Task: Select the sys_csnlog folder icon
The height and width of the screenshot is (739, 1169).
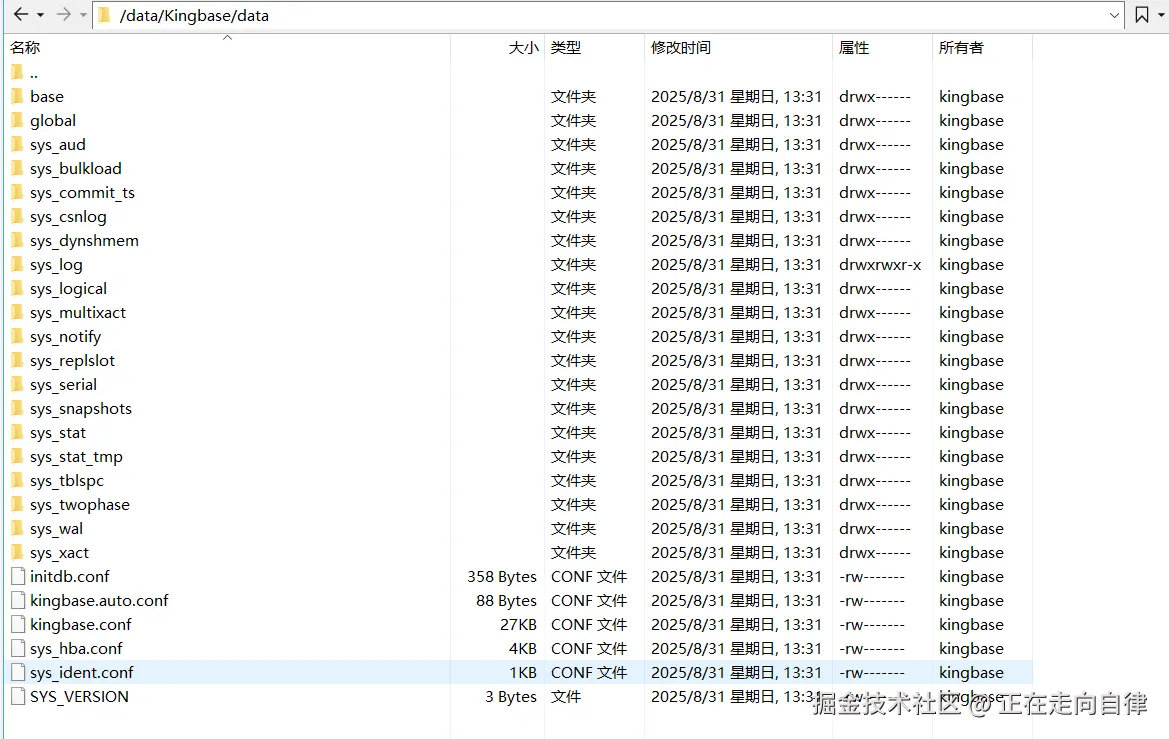Action: click(18, 216)
